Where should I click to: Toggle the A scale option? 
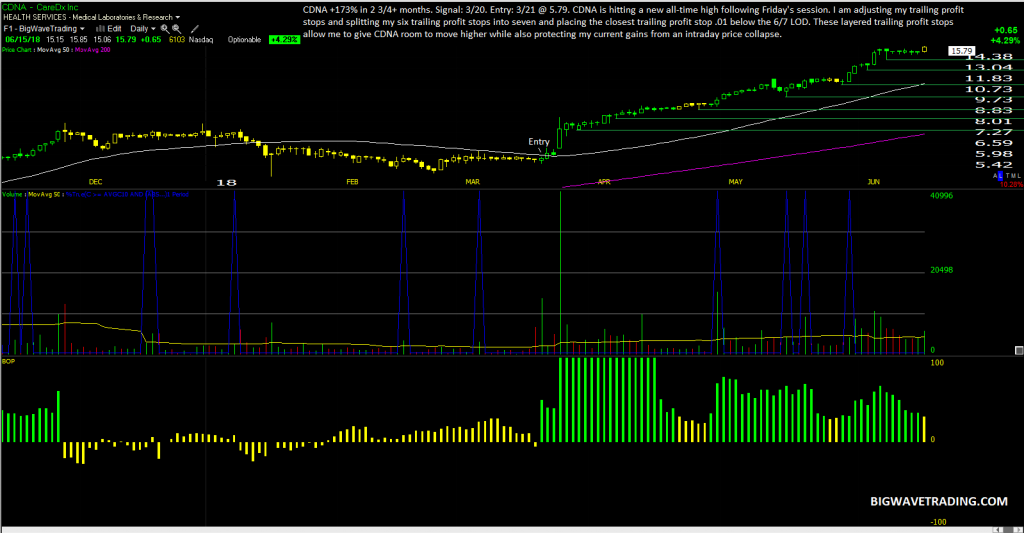[995, 176]
